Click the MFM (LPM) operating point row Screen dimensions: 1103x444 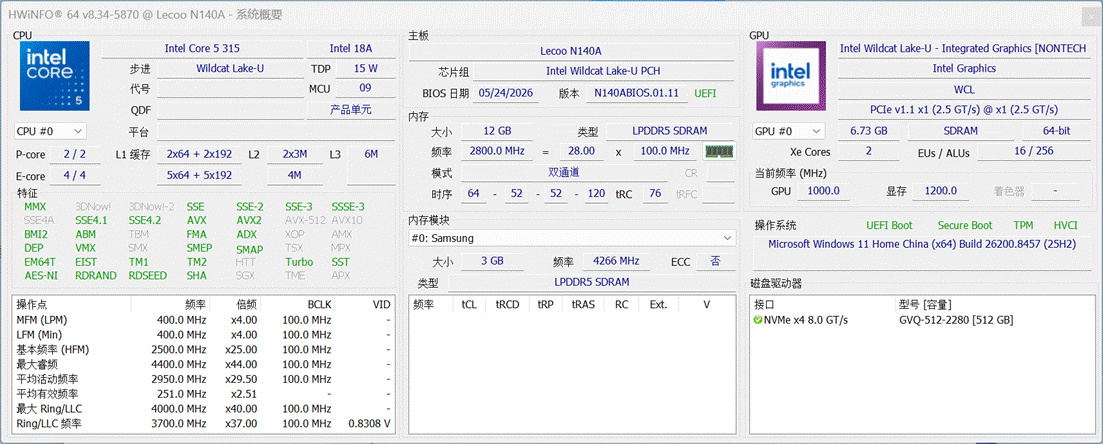(x=203, y=319)
